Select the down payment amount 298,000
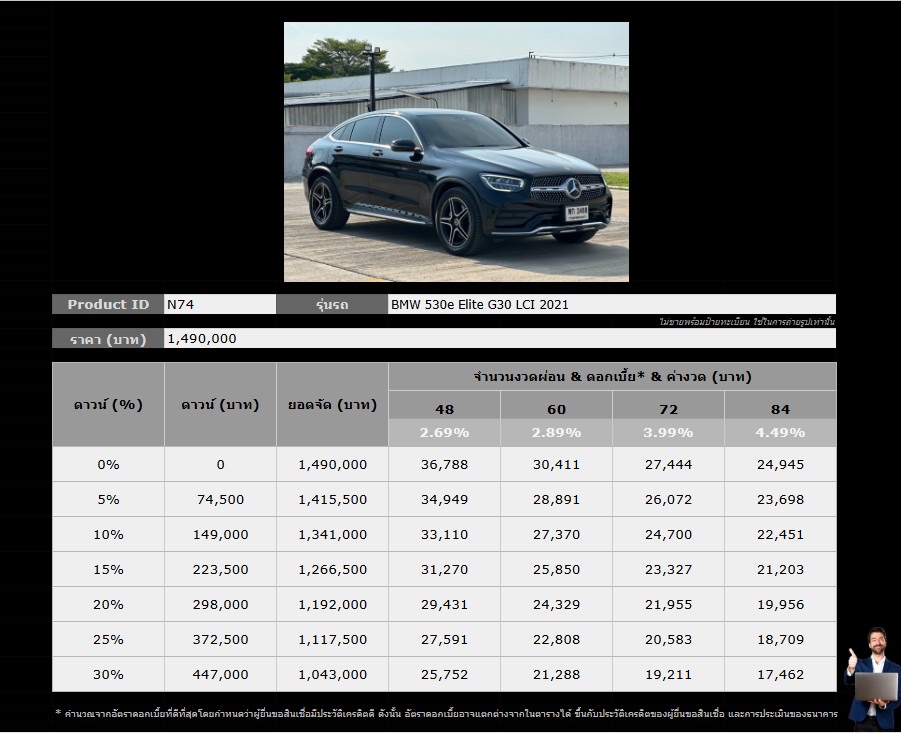Screen dimensions: 901x733 (220, 604)
